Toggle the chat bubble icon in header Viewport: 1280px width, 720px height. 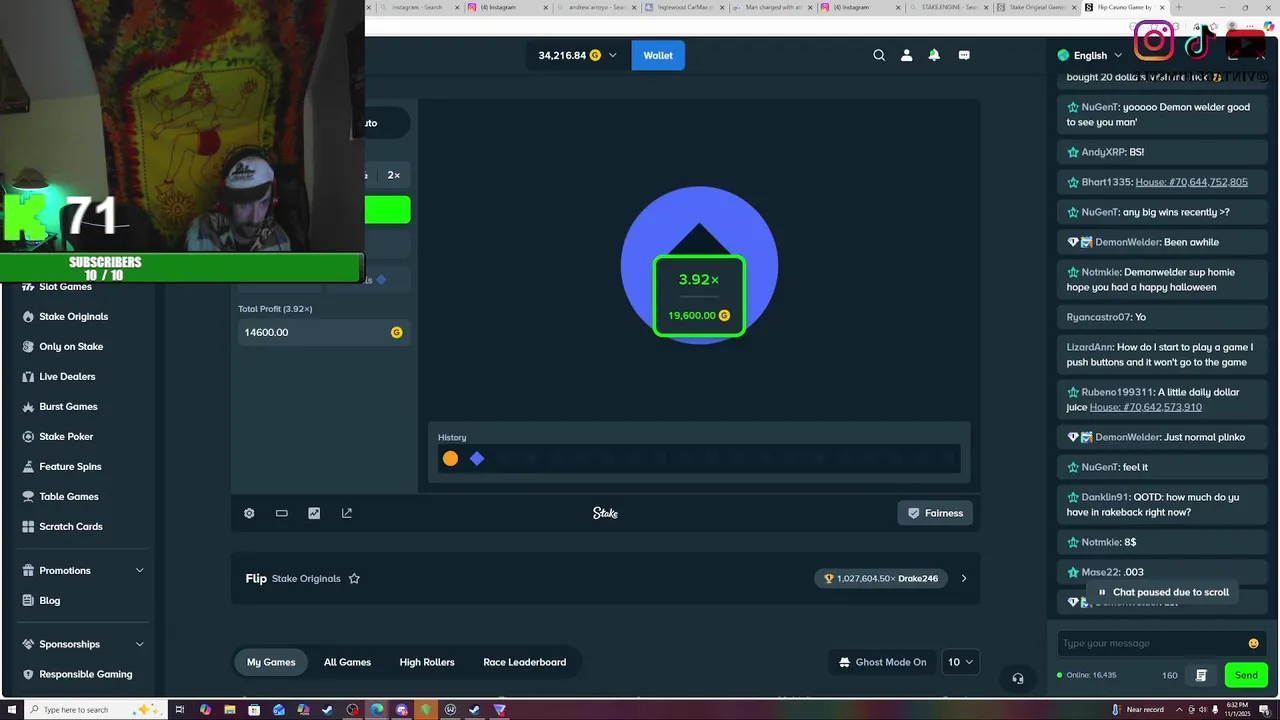click(x=964, y=55)
